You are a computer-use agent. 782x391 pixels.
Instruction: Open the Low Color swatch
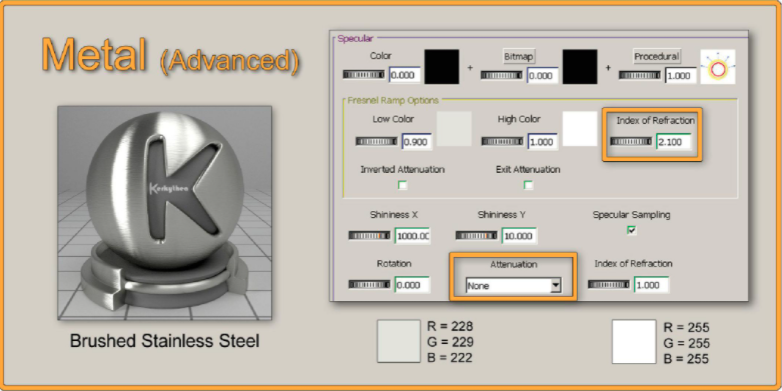click(454, 129)
